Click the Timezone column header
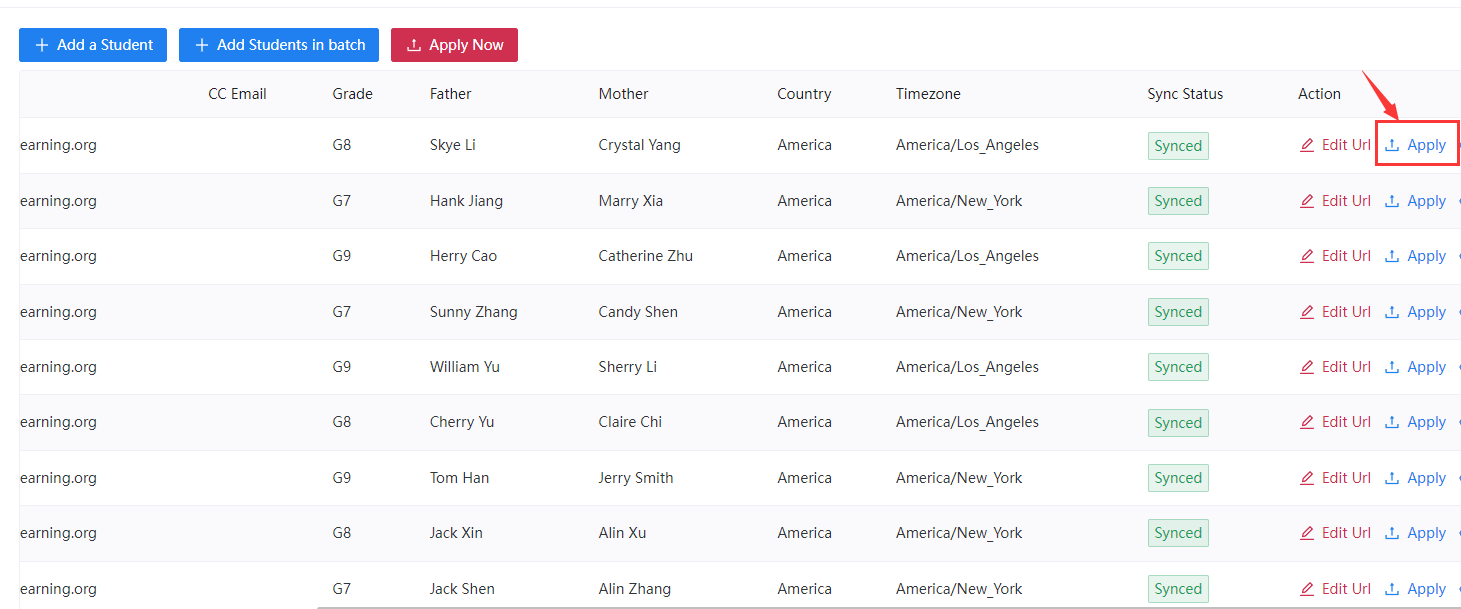The height and width of the screenshot is (609, 1461). click(928, 94)
